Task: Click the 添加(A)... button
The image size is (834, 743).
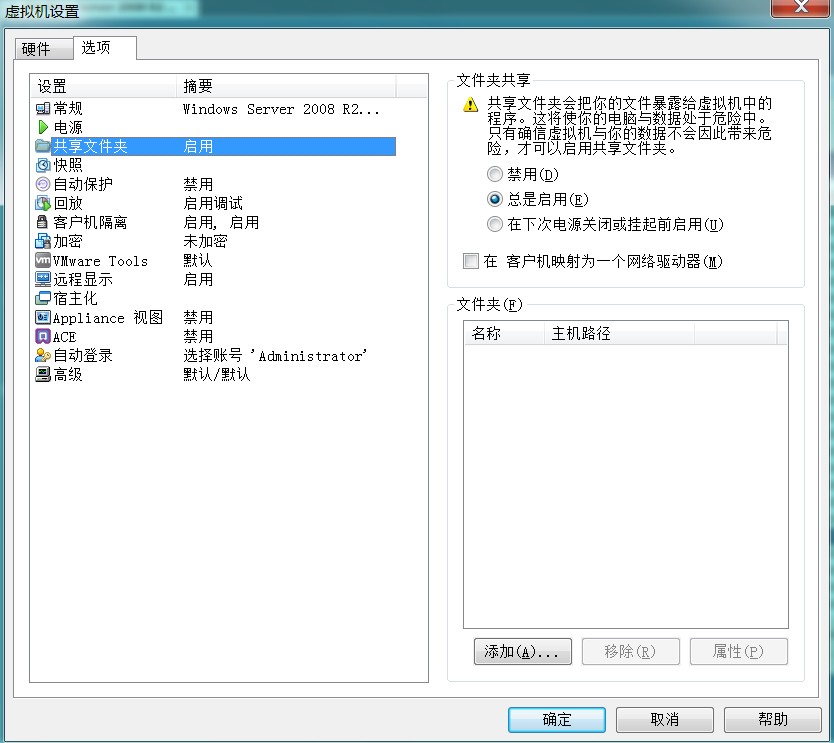Action: 523,652
